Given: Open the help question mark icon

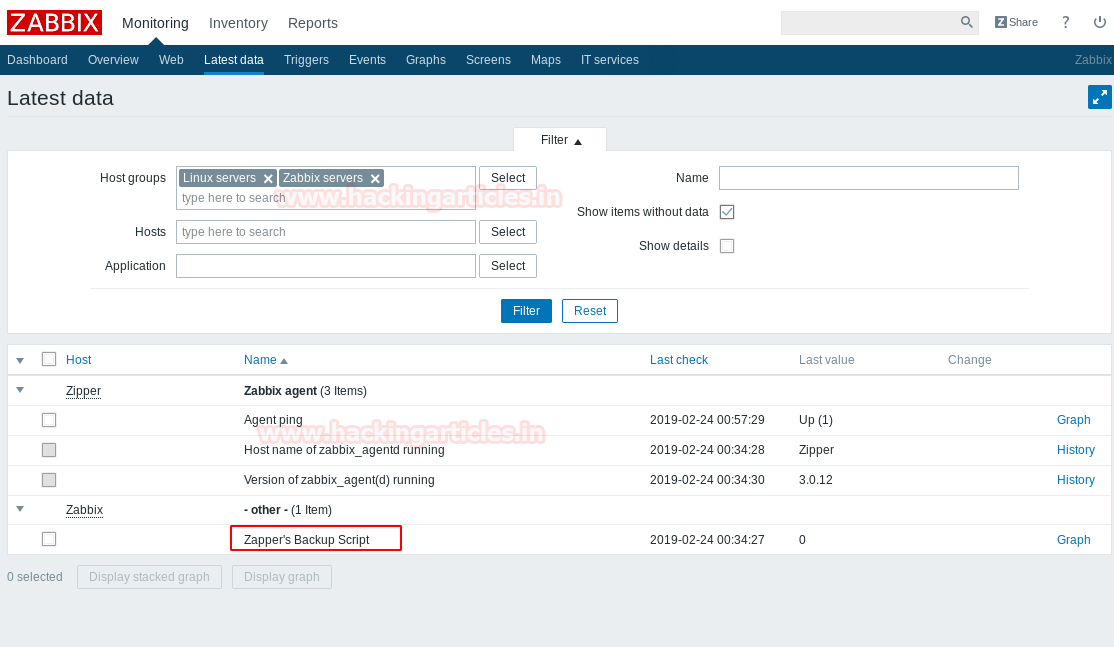Looking at the screenshot, I should click(1065, 22).
